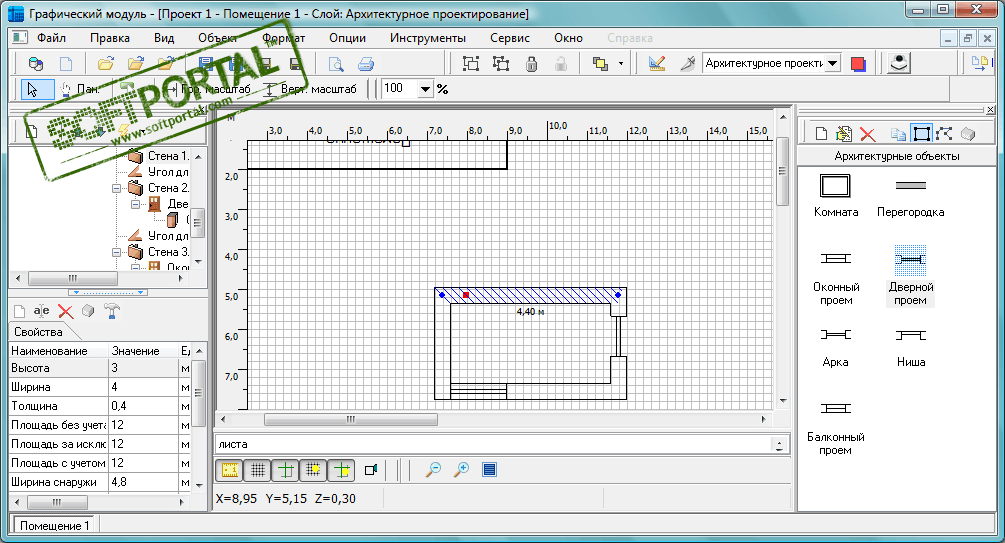
Task: Click the first open folder icon
Action: 106,63
